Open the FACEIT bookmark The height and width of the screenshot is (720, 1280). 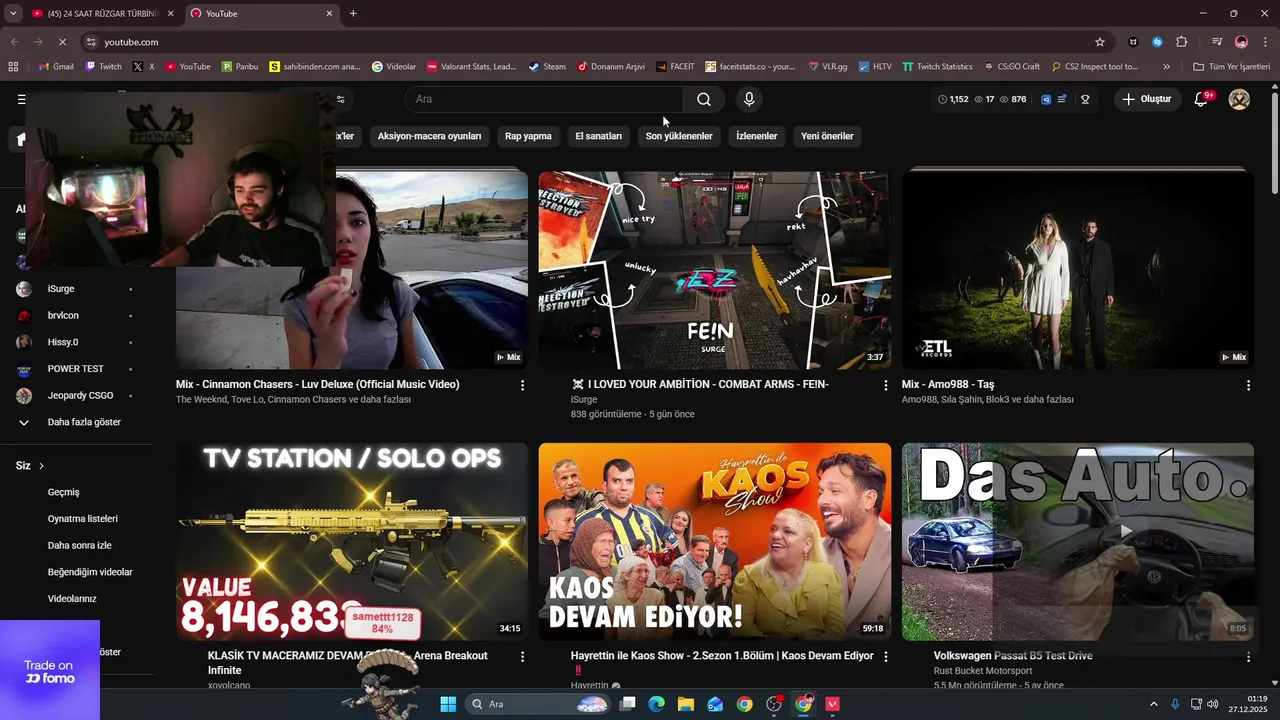pyautogui.click(x=675, y=67)
